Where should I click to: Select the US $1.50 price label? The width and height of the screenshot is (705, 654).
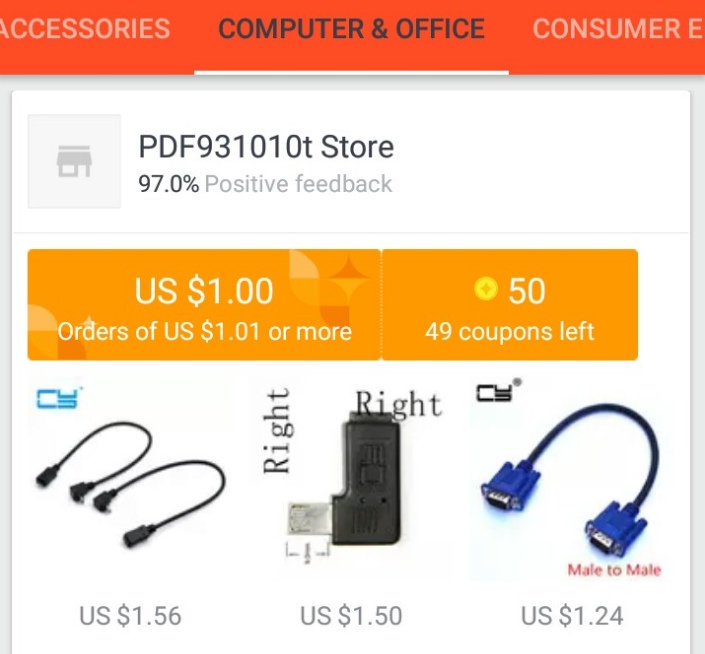tap(351, 615)
